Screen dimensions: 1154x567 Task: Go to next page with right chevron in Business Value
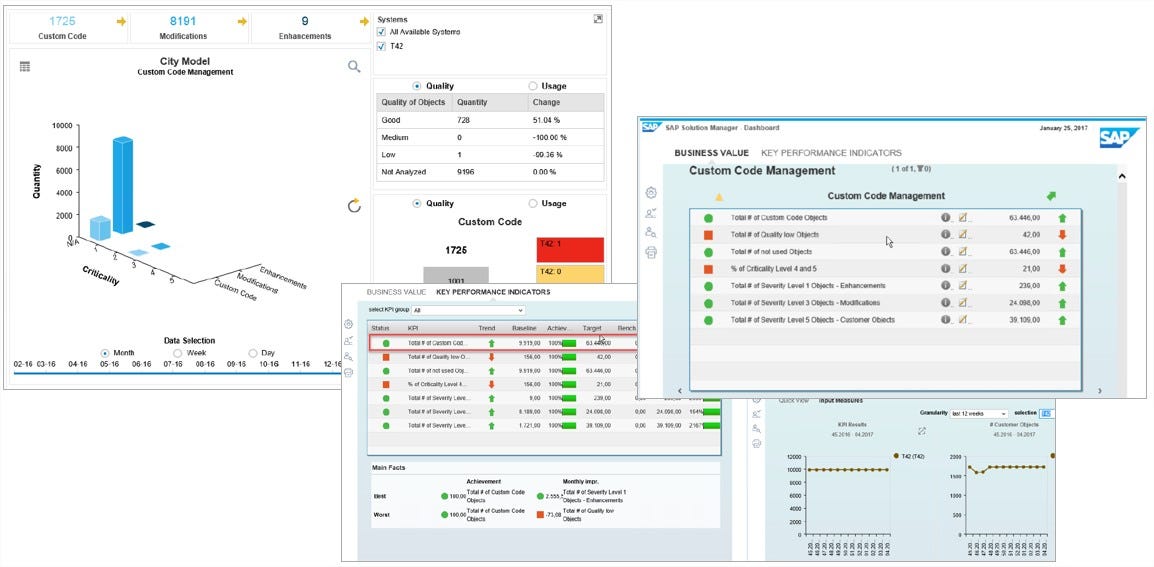point(1100,391)
